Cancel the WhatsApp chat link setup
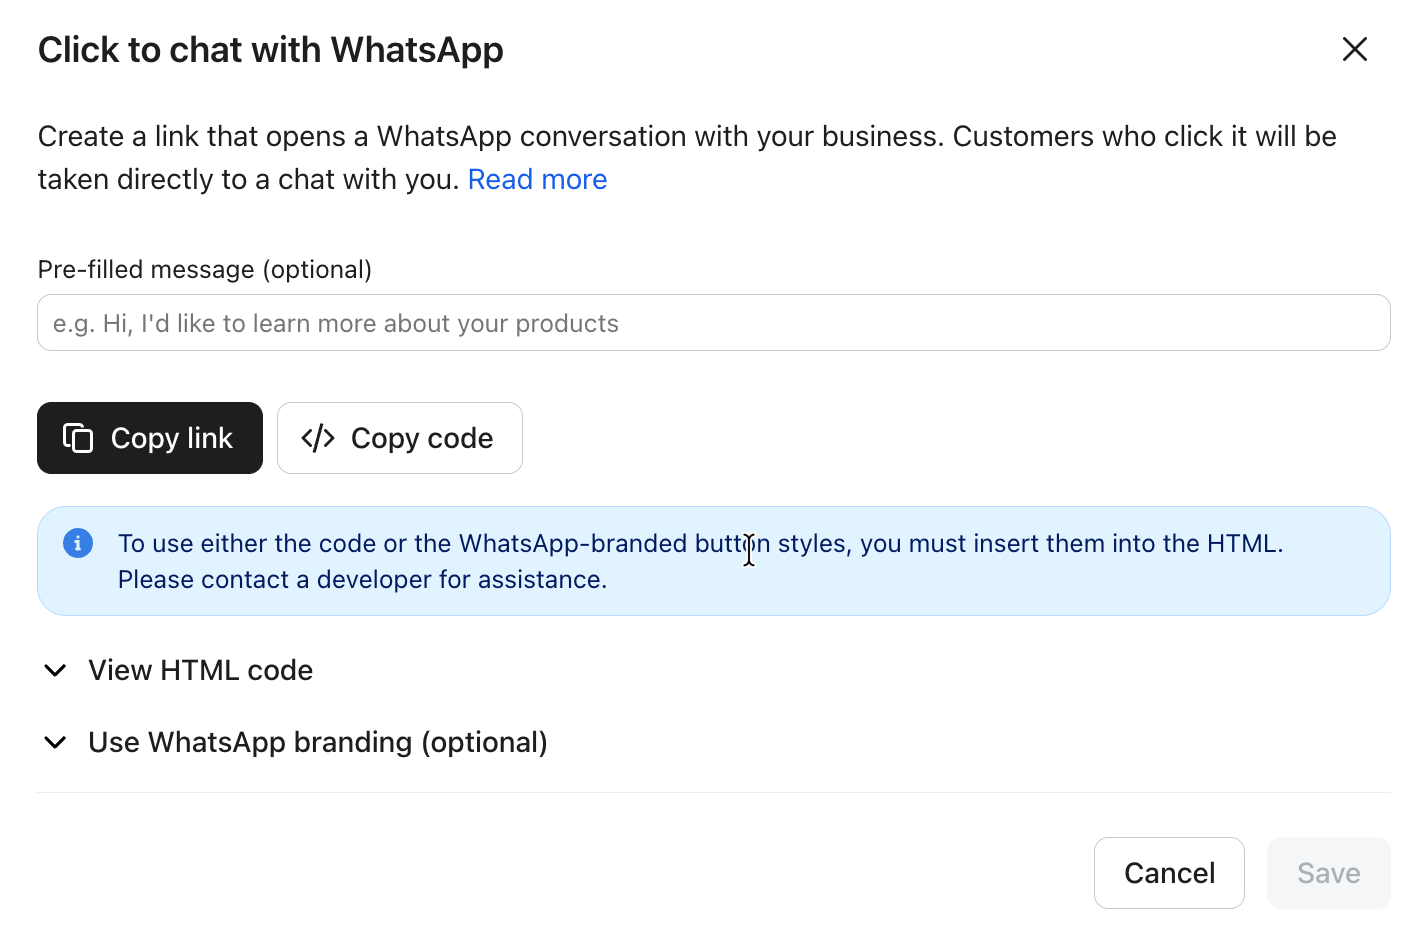This screenshot has height=932, width=1420. 1169,872
